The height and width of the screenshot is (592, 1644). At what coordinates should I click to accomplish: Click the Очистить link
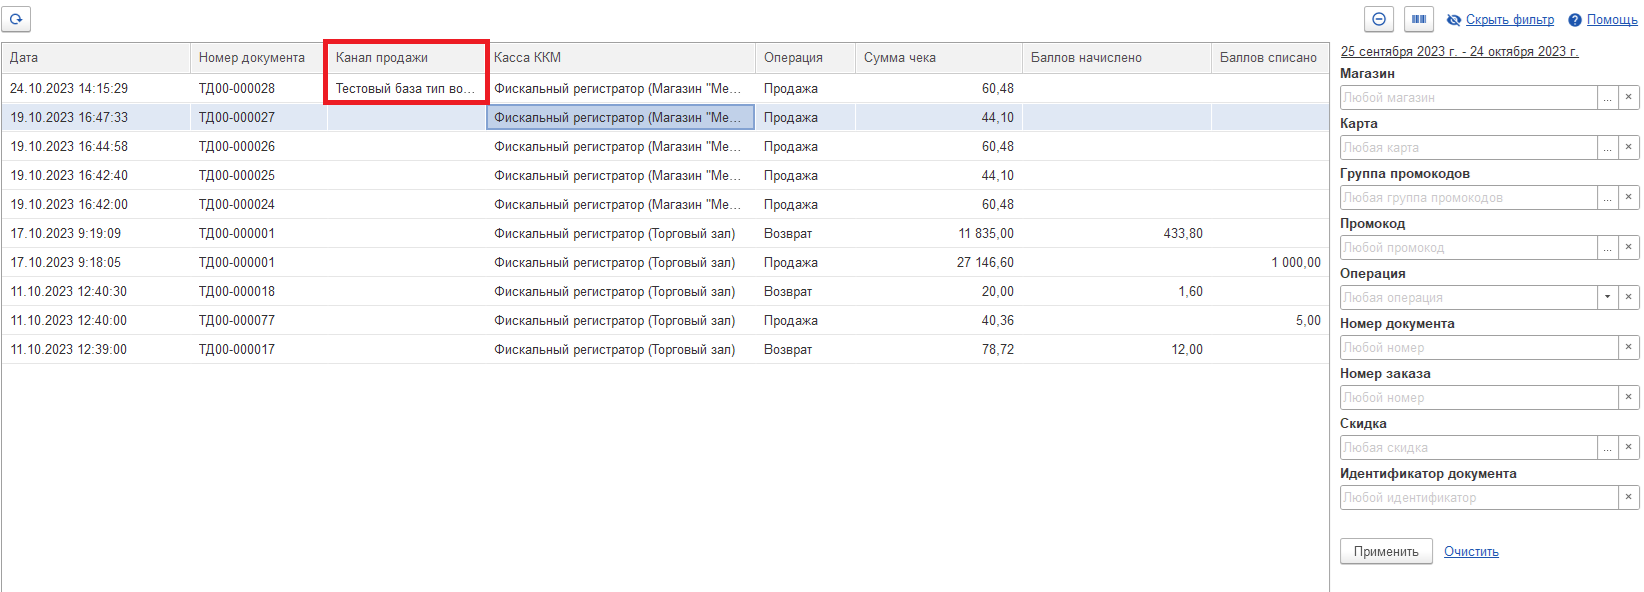pyautogui.click(x=1471, y=552)
